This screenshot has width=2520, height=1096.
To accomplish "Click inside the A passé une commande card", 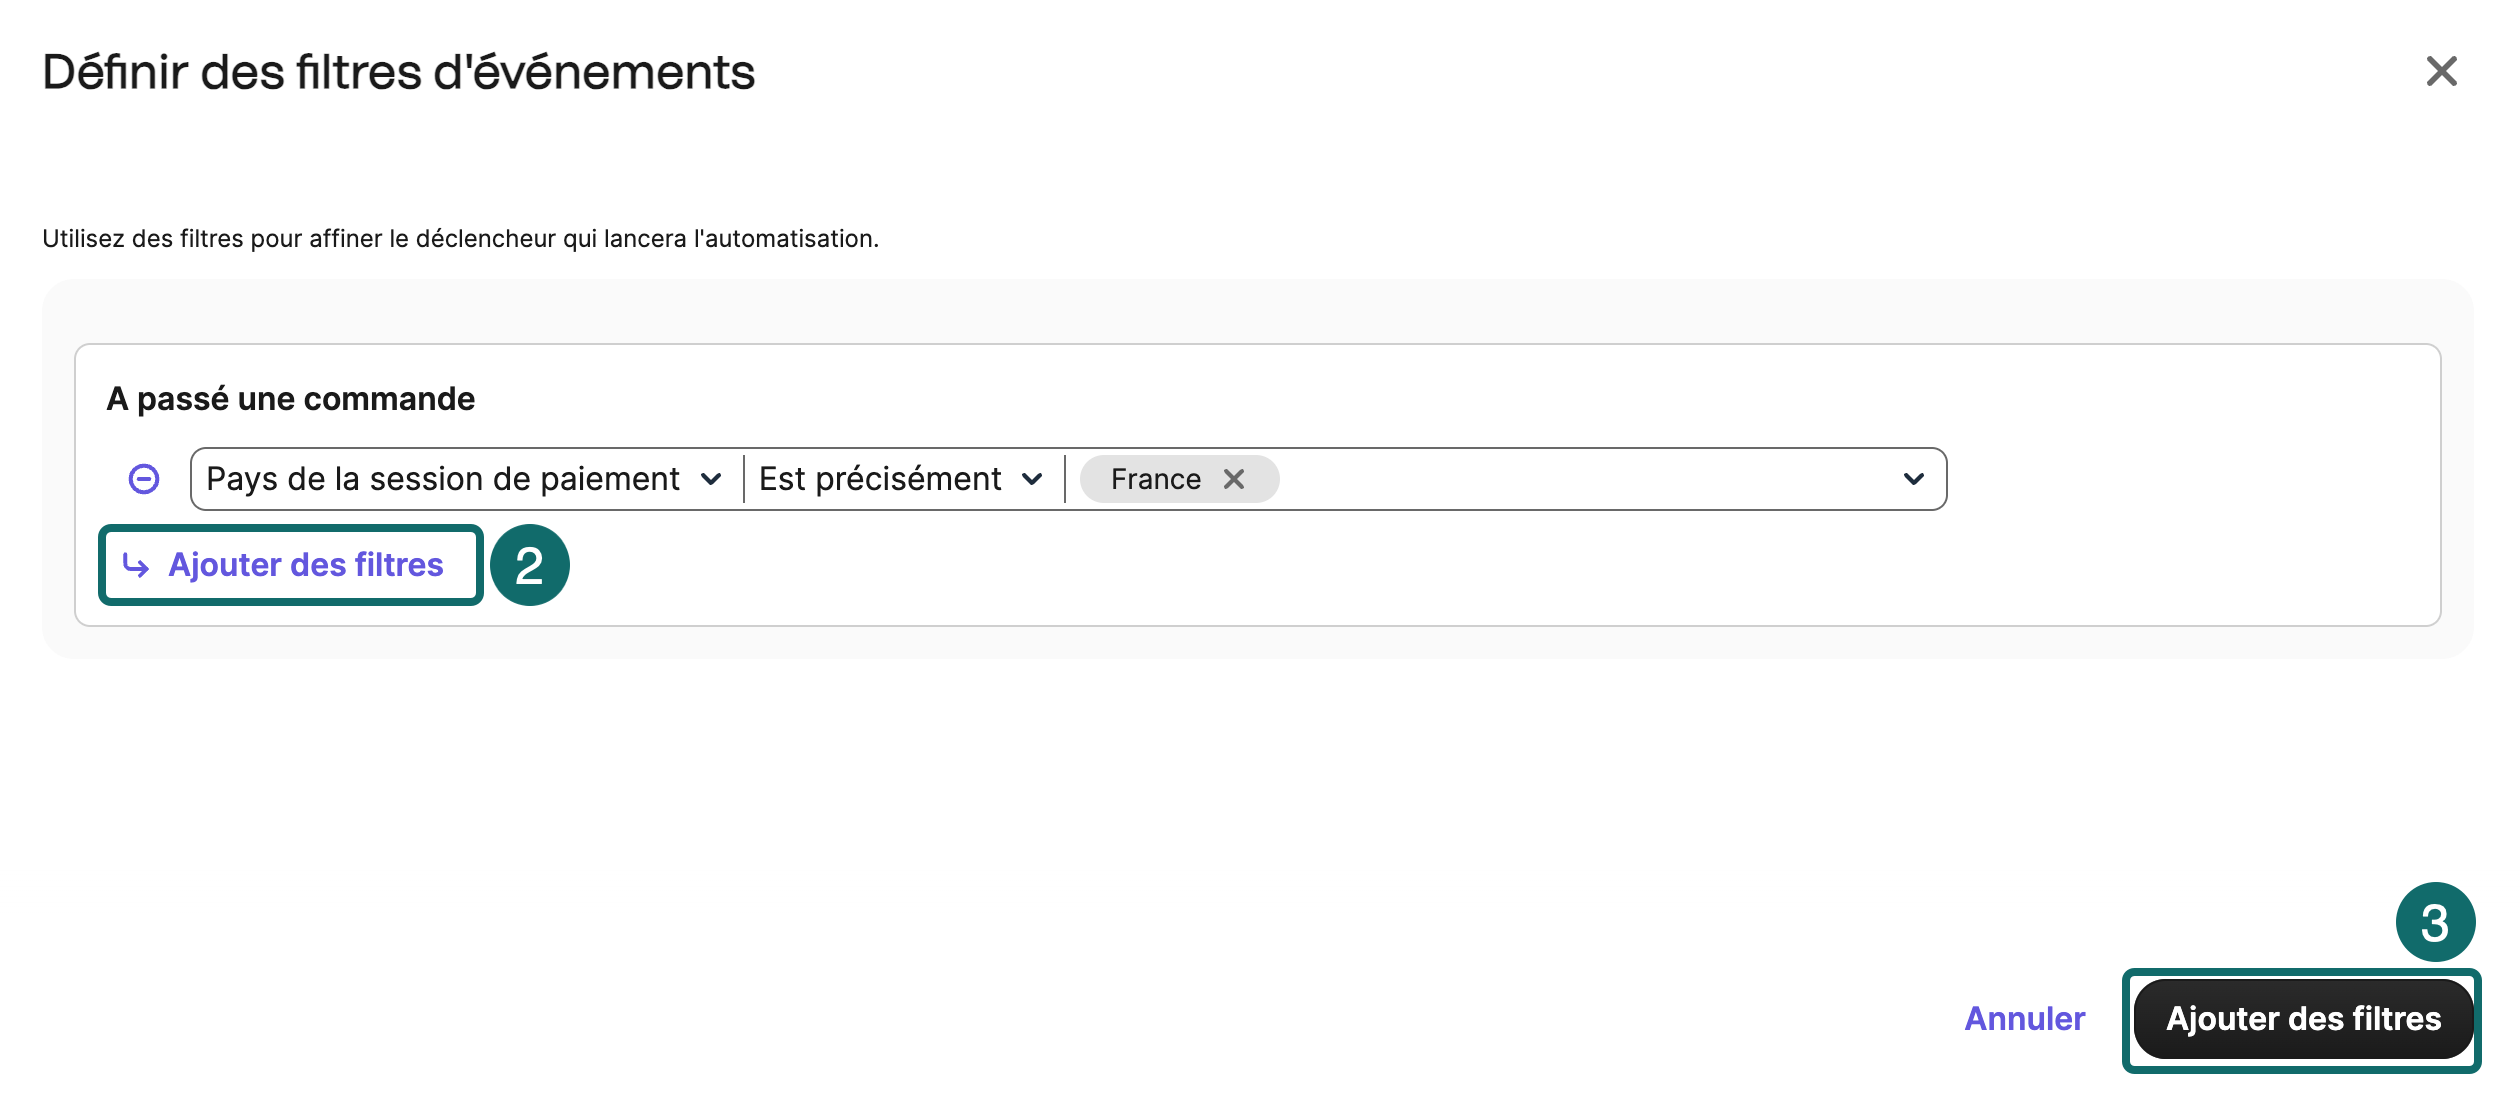I will pyautogui.click(x=1257, y=485).
